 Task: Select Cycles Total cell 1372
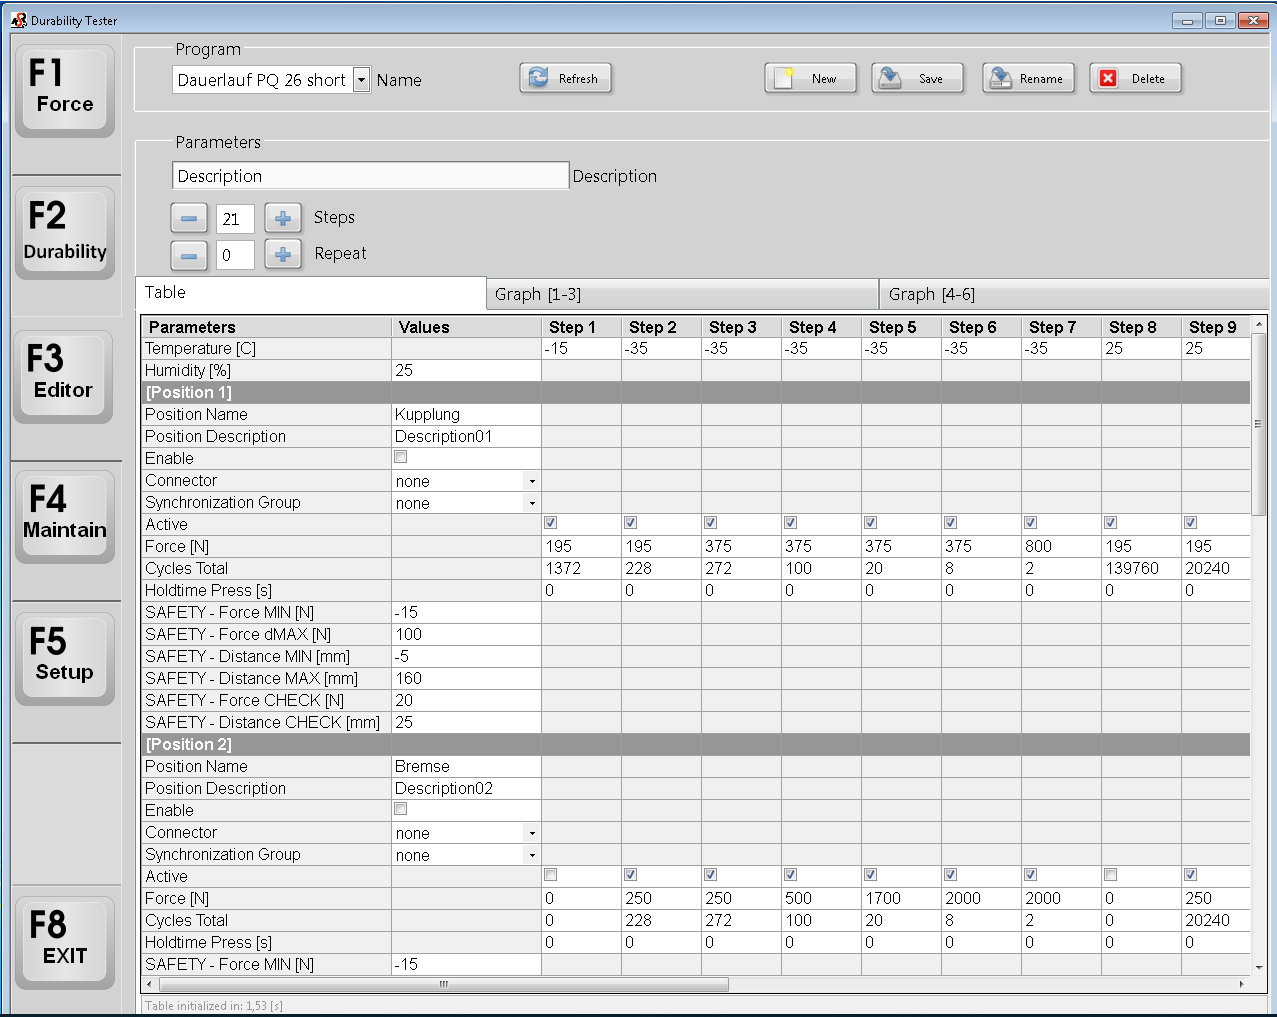point(581,568)
